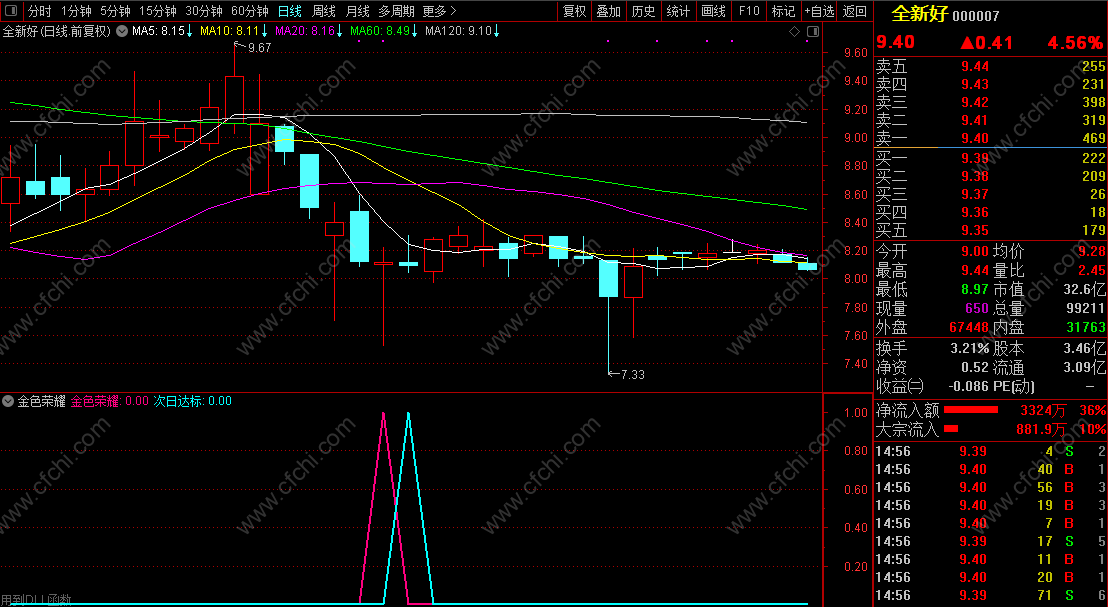Viewport: 1108px width, 607px height.
Task: Click the 返回 back button
Action: click(854, 11)
